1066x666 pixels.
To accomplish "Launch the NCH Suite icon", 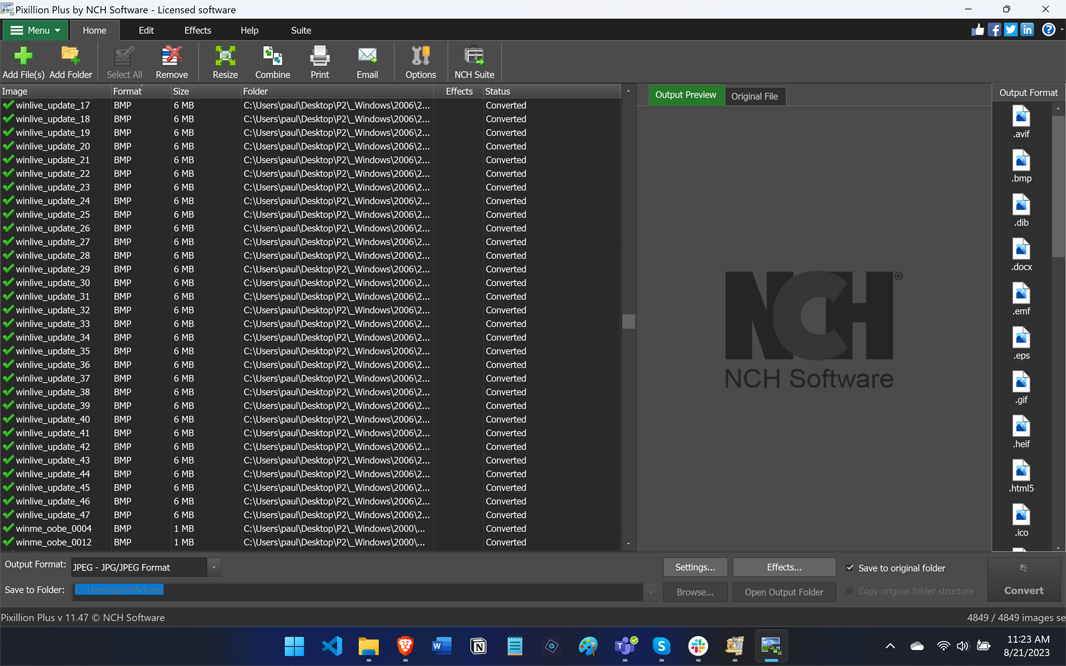I will (x=474, y=61).
